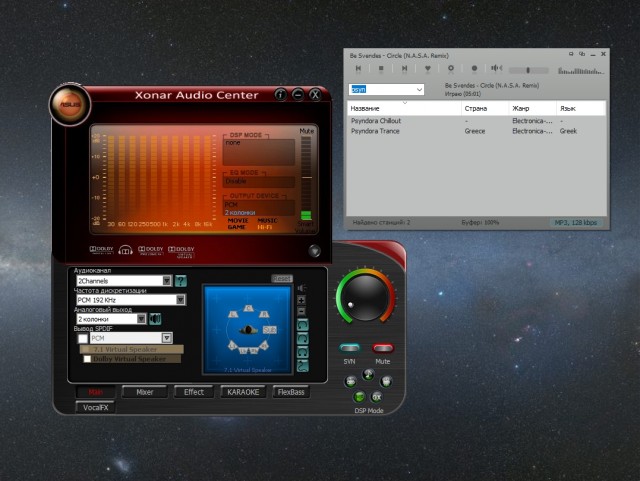
Task: Switch to the VocalFX tab
Action: [x=96, y=408]
